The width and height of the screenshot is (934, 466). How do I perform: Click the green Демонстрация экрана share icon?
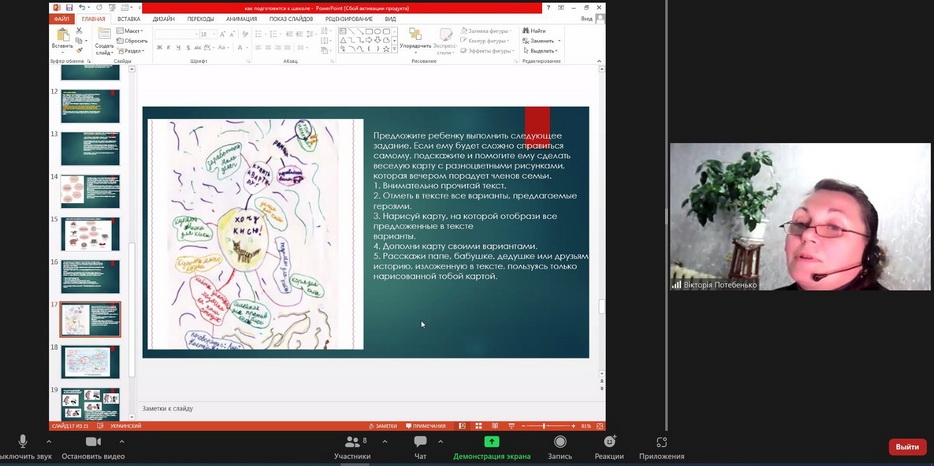click(491, 442)
